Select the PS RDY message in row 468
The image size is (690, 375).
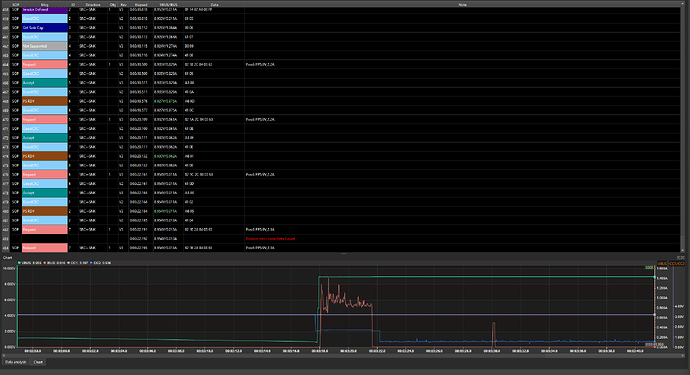tap(44, 101)
